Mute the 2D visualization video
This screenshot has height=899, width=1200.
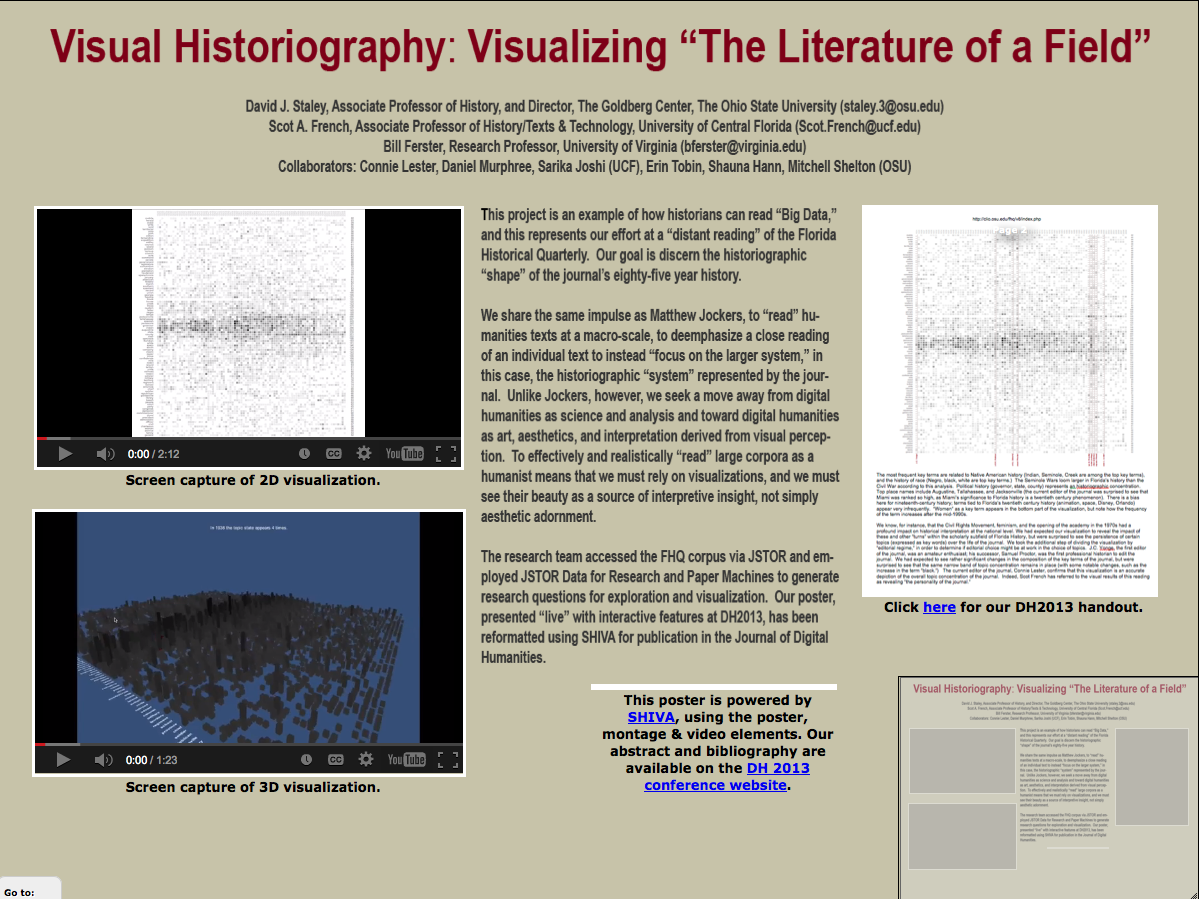click(x=104, y=453)
